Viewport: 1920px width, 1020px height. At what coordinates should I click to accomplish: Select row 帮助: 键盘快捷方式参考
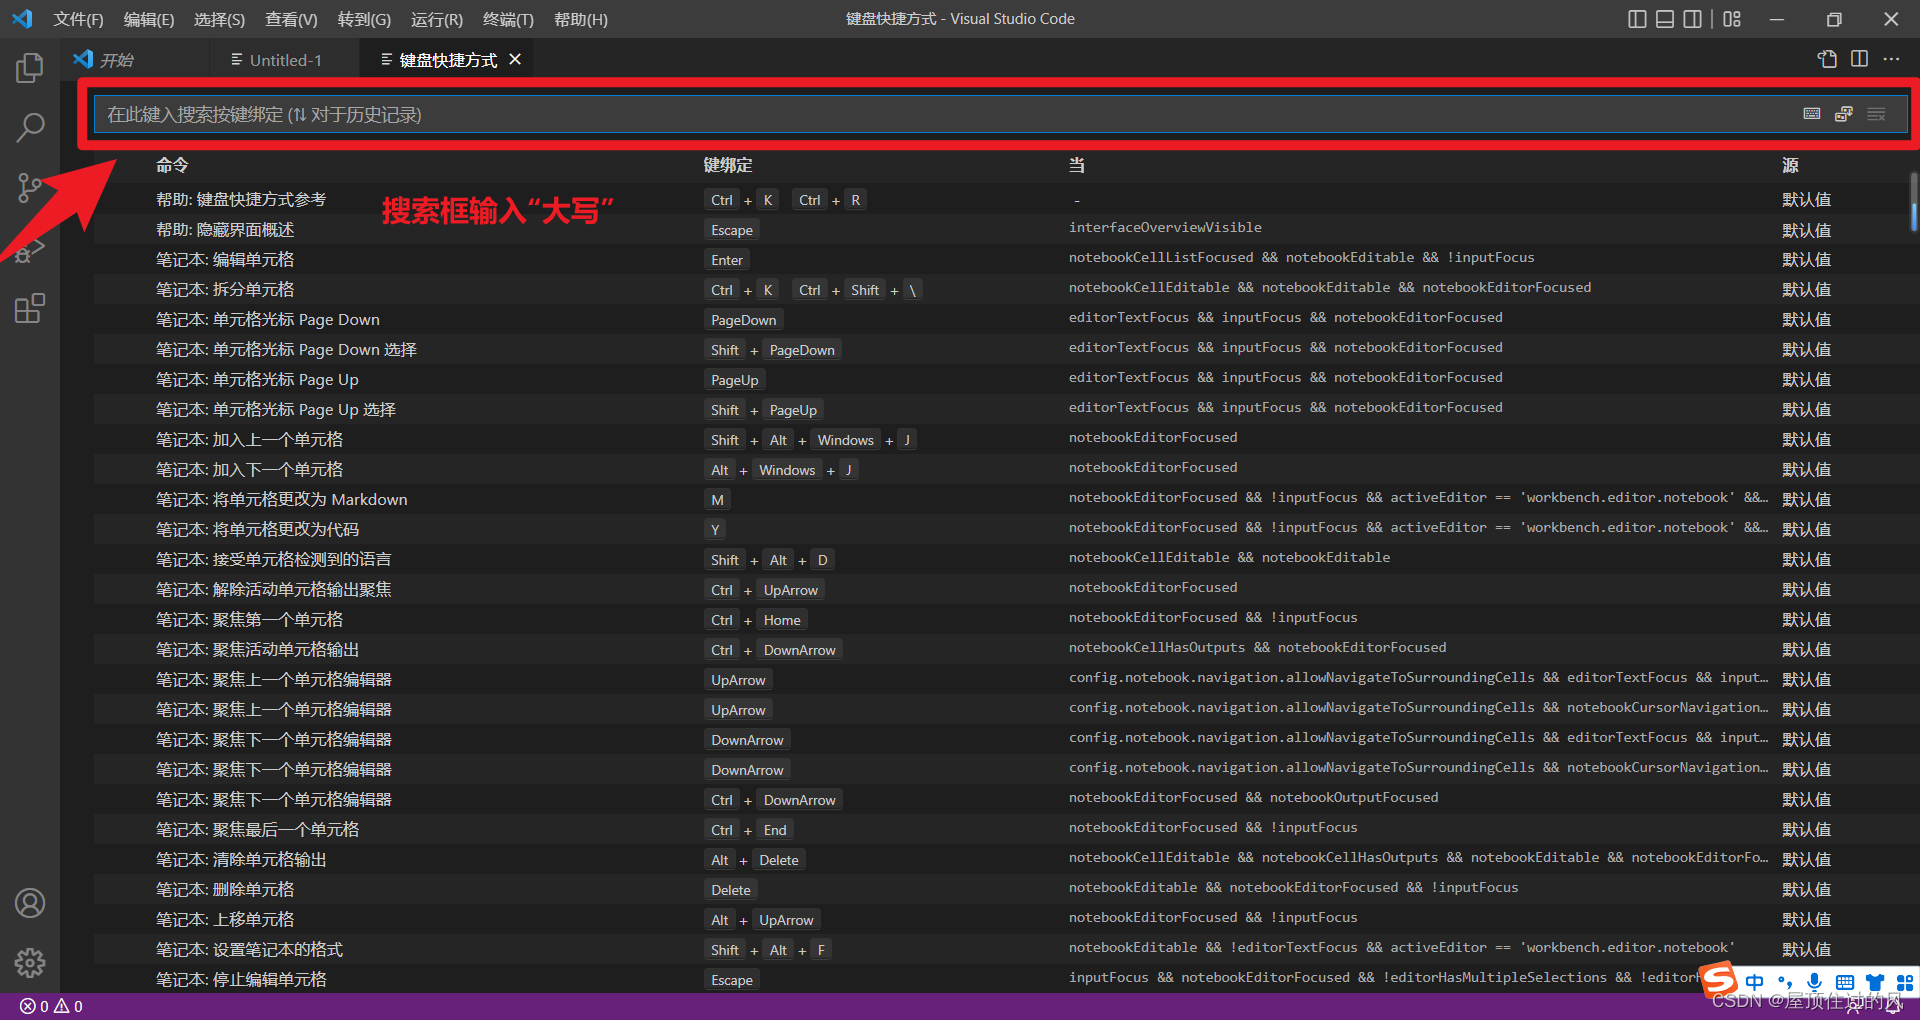click(1001, 200)
